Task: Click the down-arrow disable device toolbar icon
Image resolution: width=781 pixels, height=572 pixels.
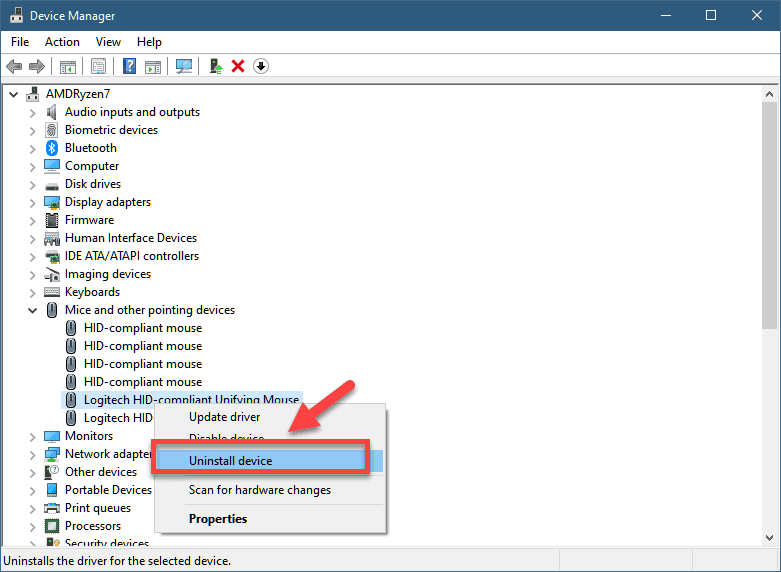Action: click(x=261, y=66)
